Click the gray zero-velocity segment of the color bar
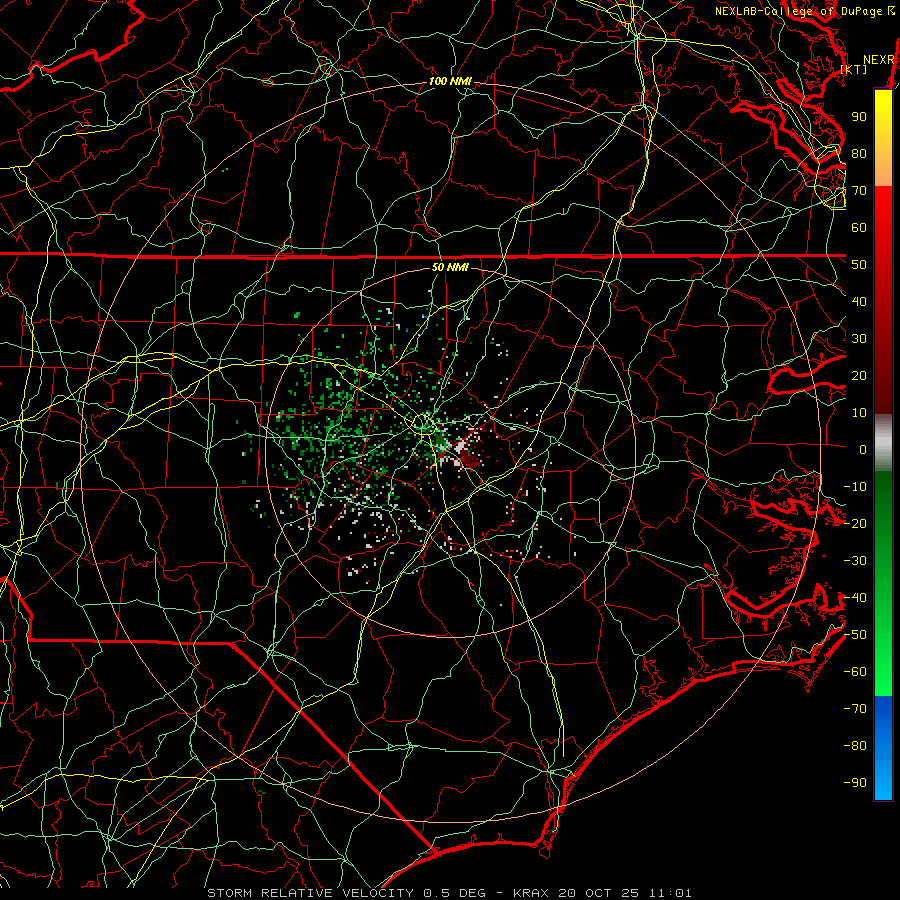 883,442
